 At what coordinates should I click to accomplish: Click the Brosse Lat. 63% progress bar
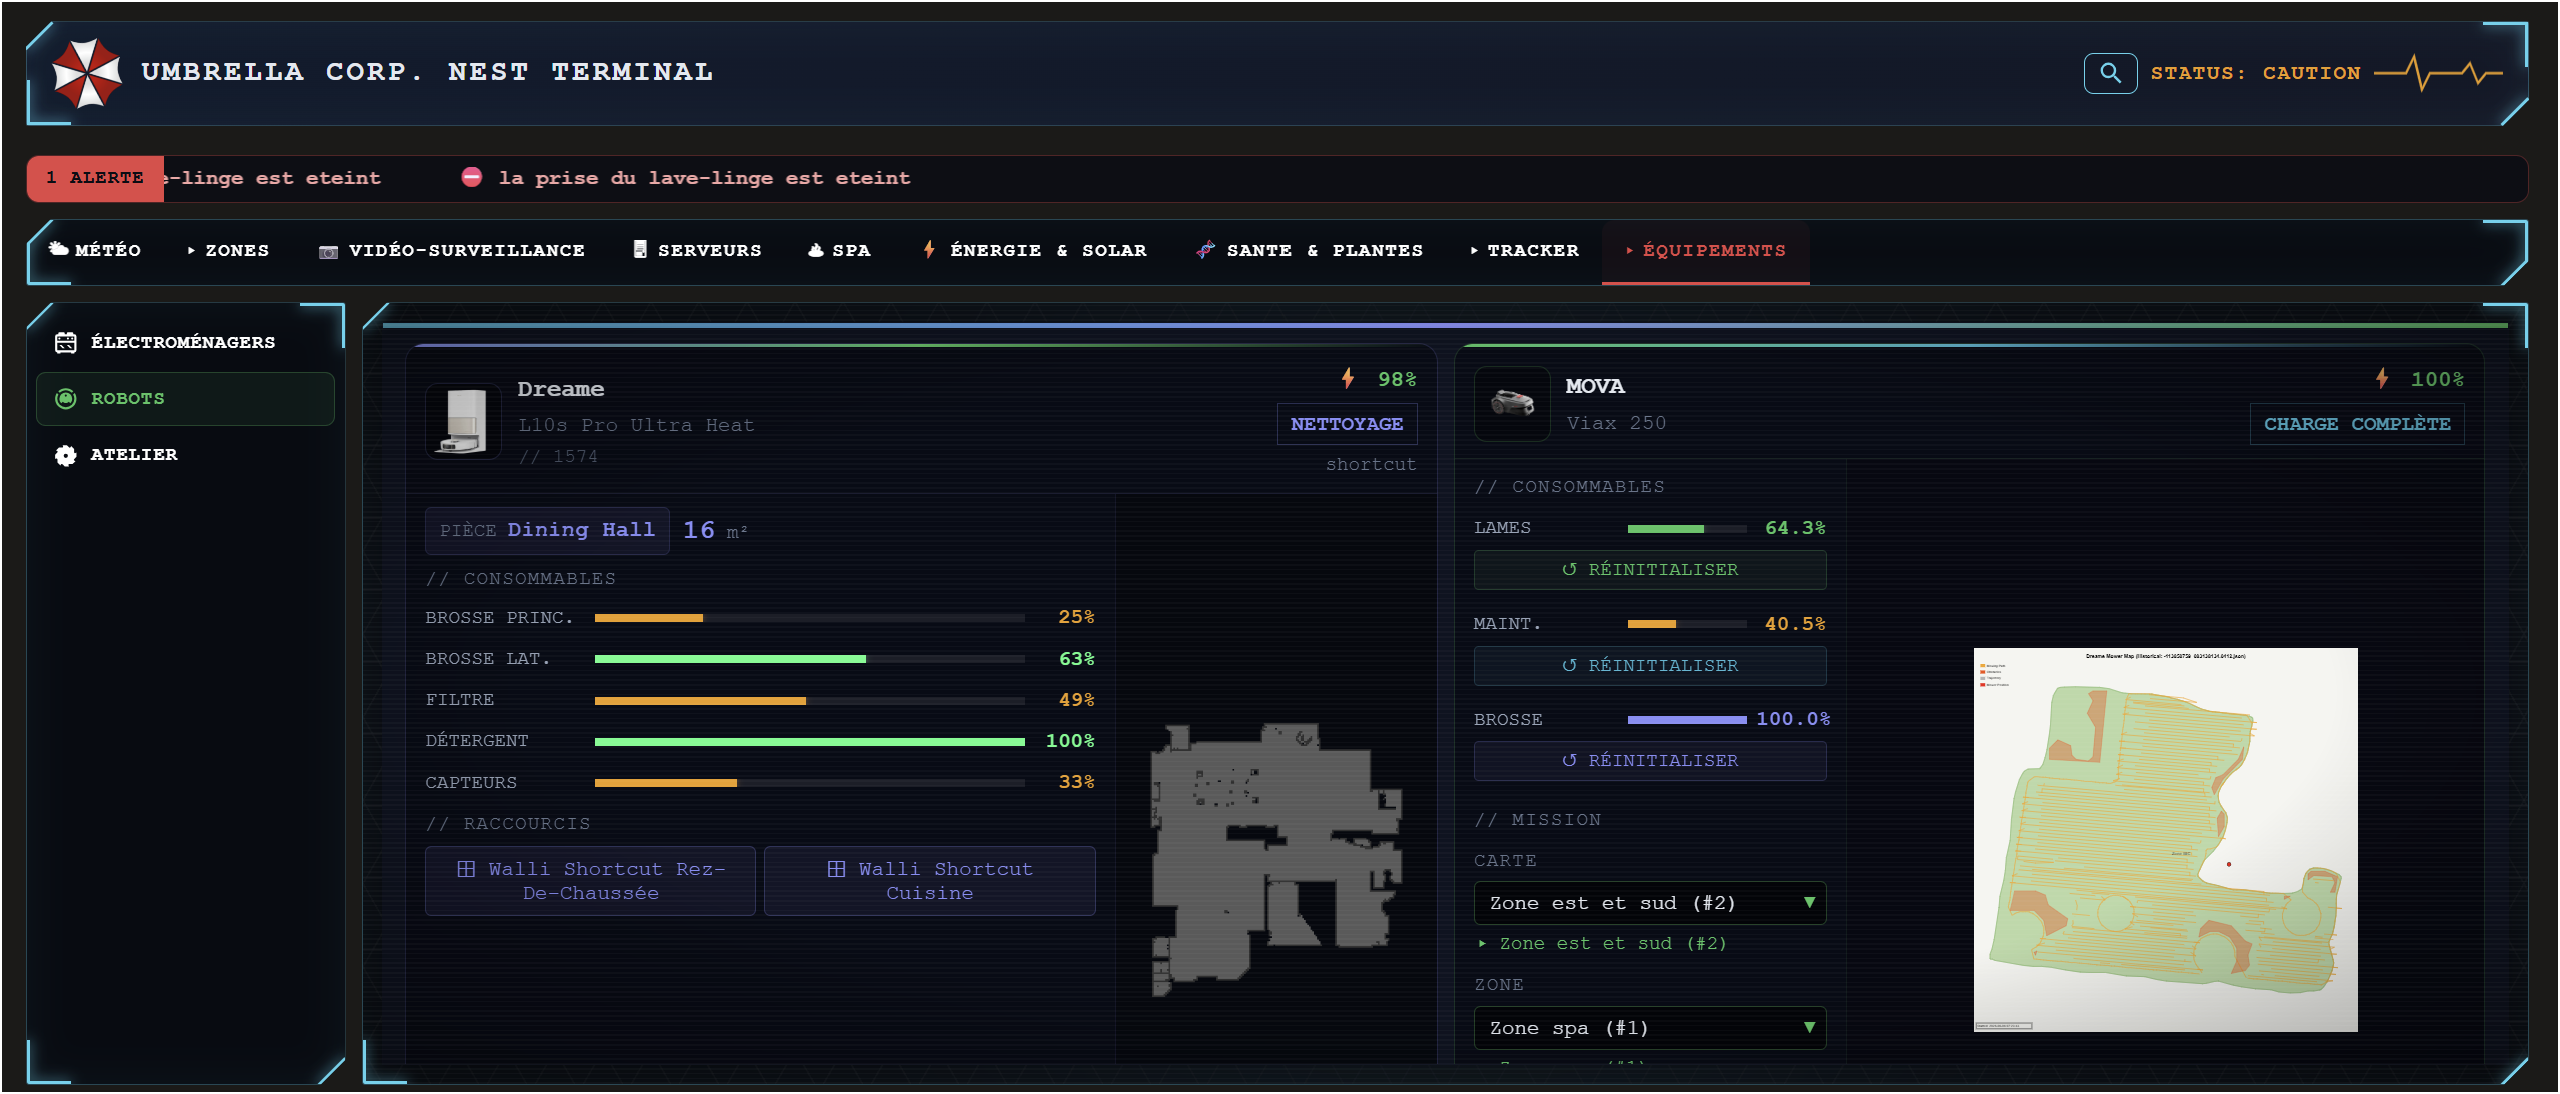809,659
